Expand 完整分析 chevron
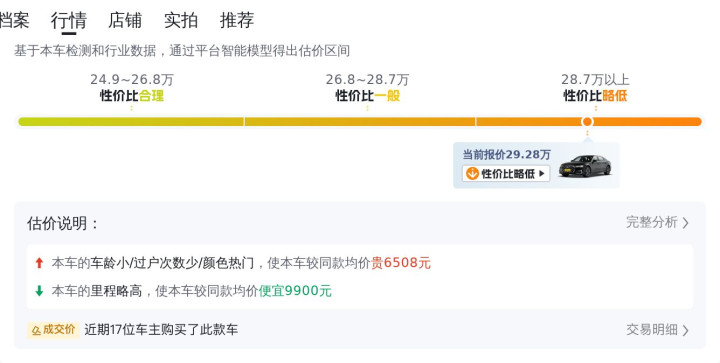 click(685, 223)
